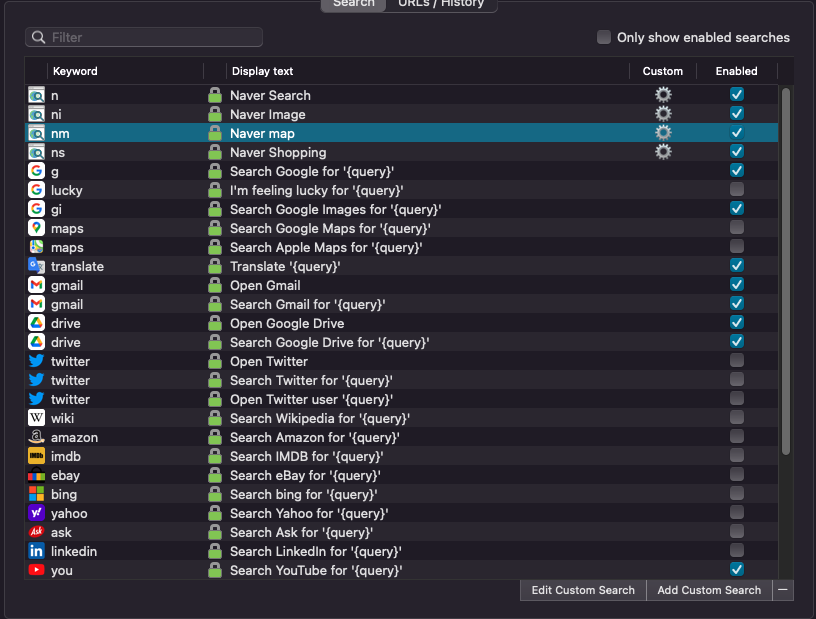Click the Apple Maps icon
816x619 pixels.
pyautogui.click(x=36, y=247)
